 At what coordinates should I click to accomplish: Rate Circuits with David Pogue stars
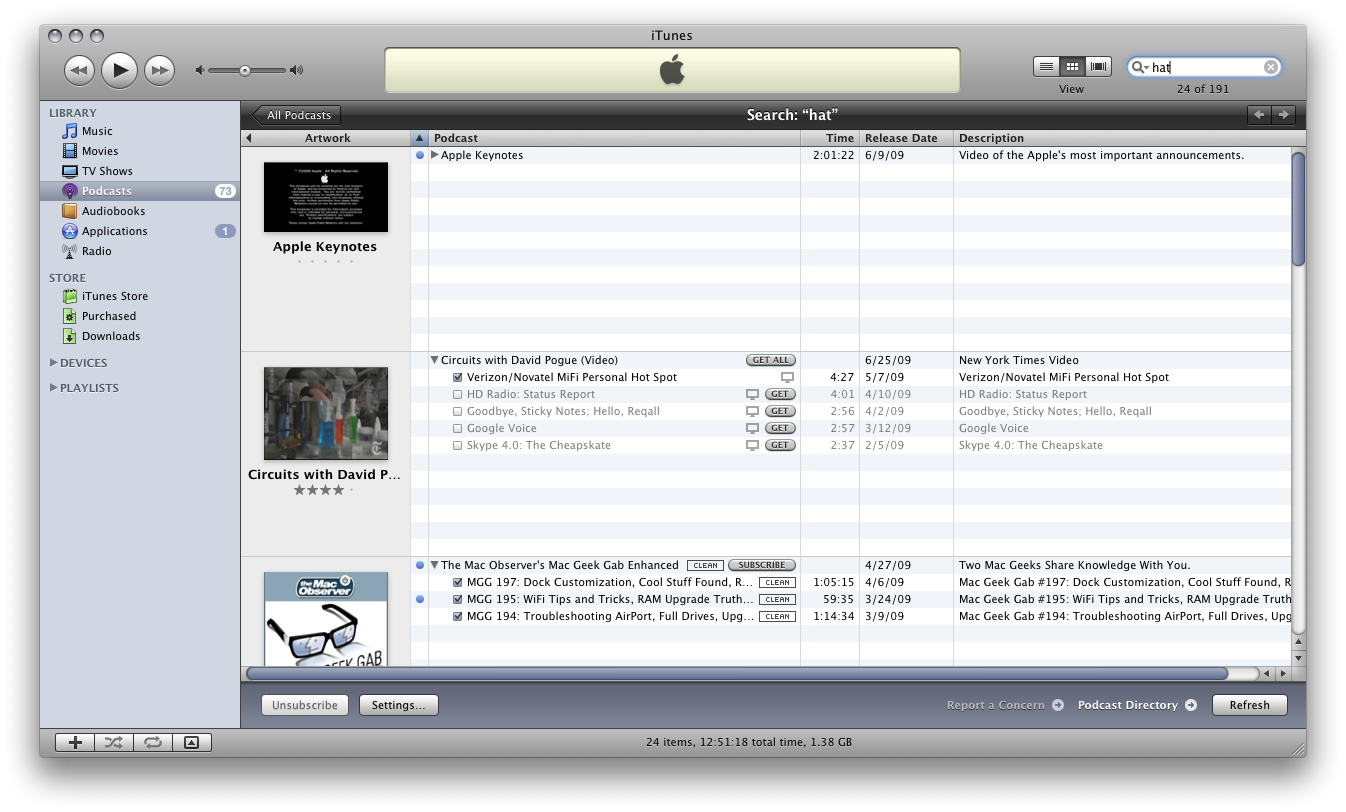(325, 490)
